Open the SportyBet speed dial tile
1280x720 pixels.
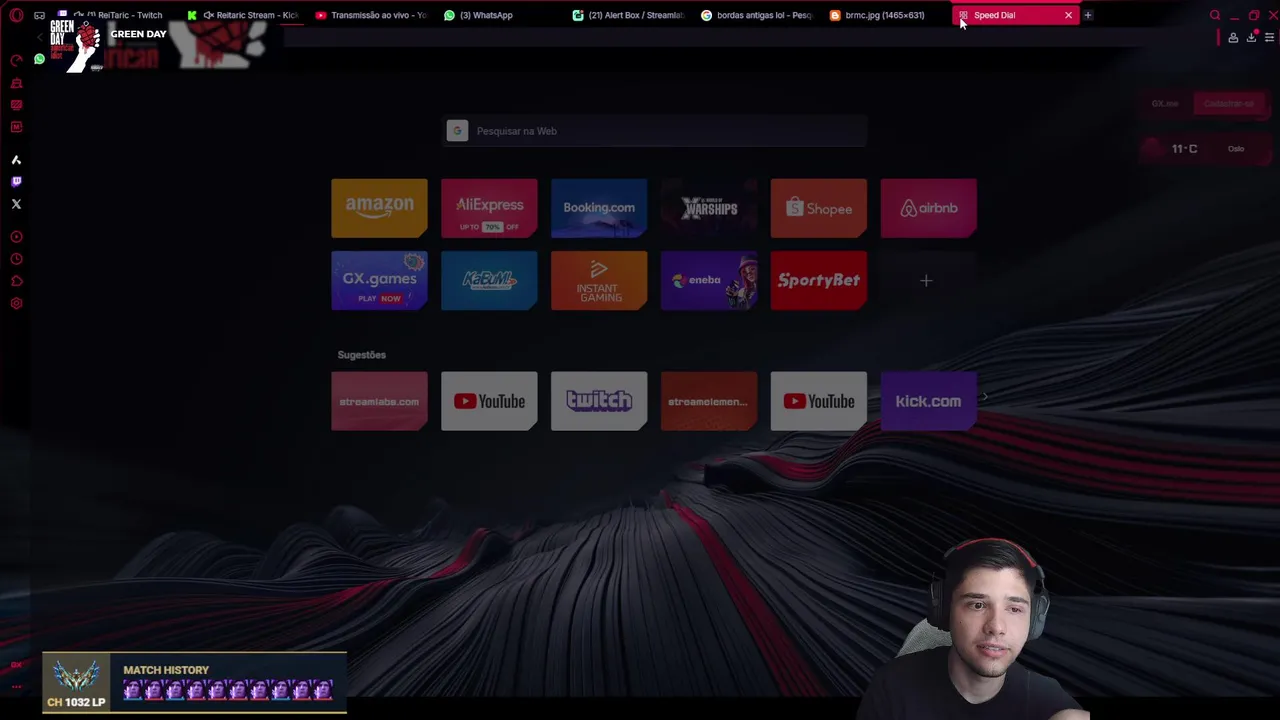819,281
